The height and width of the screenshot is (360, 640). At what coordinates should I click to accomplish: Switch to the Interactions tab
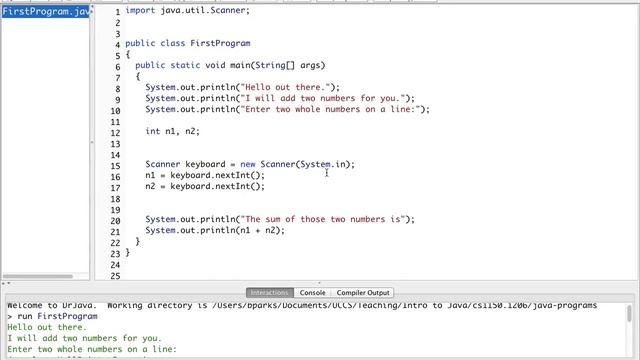pos(269,293)
